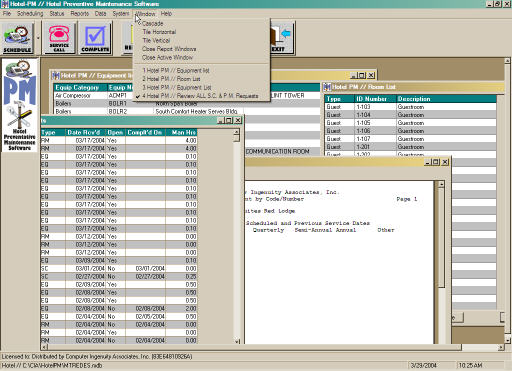
Task: Click the Man Hrs column header
Action: pyautogui.click(x=181, y=132)
